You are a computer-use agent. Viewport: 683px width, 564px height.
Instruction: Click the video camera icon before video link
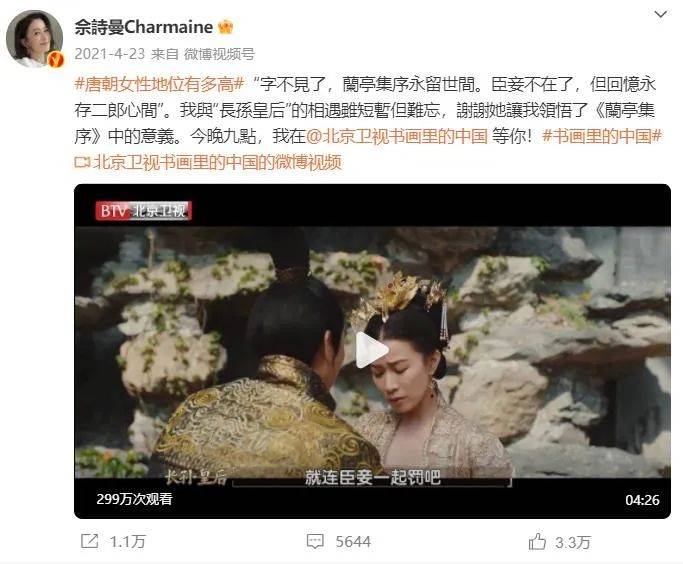click(x=82, y=163)
